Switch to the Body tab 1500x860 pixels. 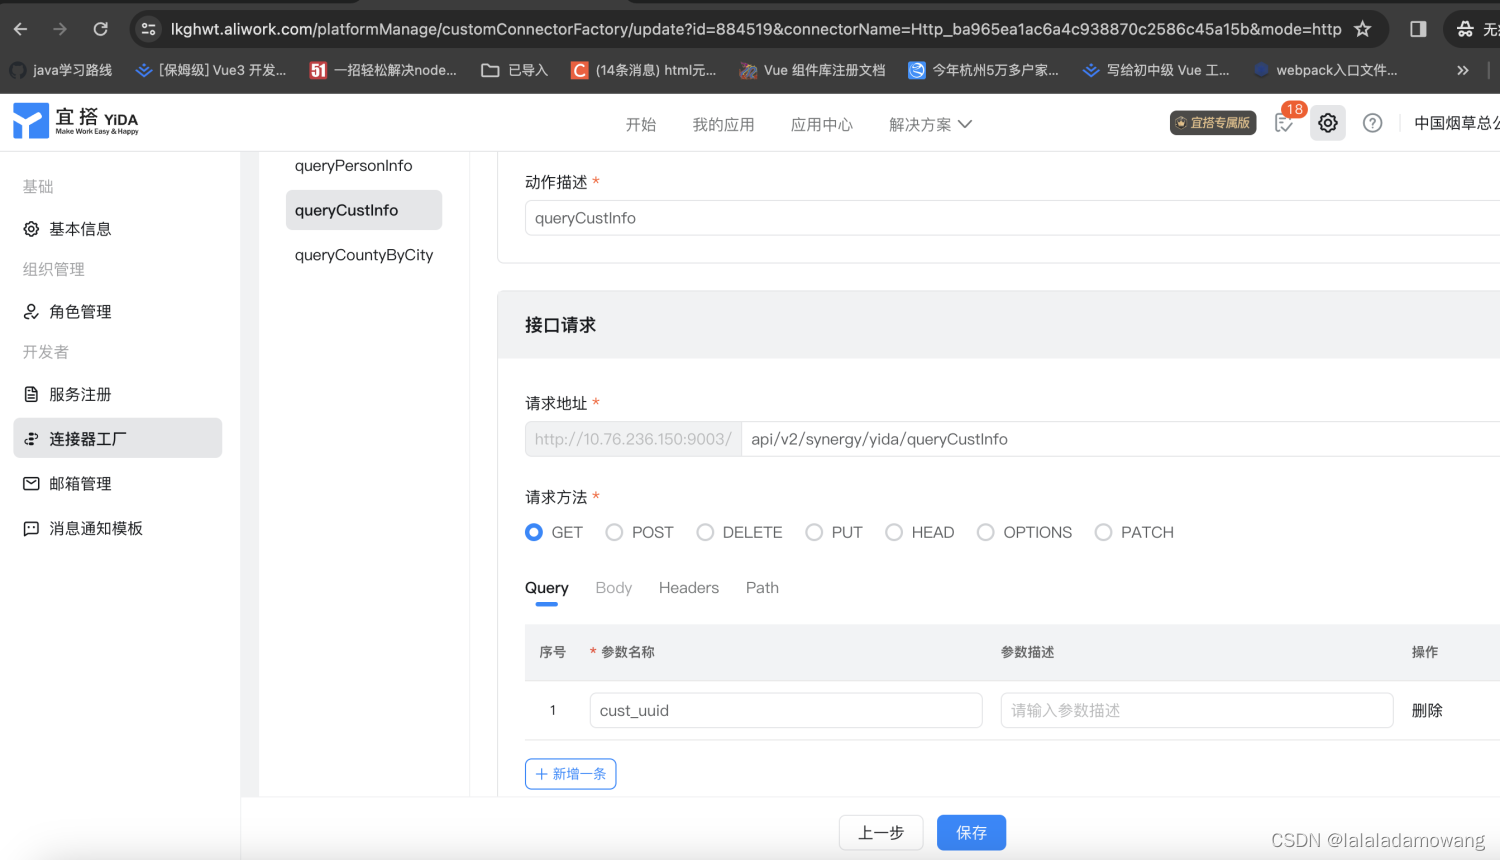[x=614, y=588]
